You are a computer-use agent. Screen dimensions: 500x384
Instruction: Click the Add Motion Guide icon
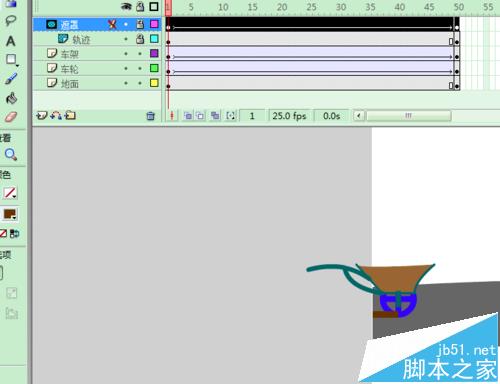(x=56, y=116)
